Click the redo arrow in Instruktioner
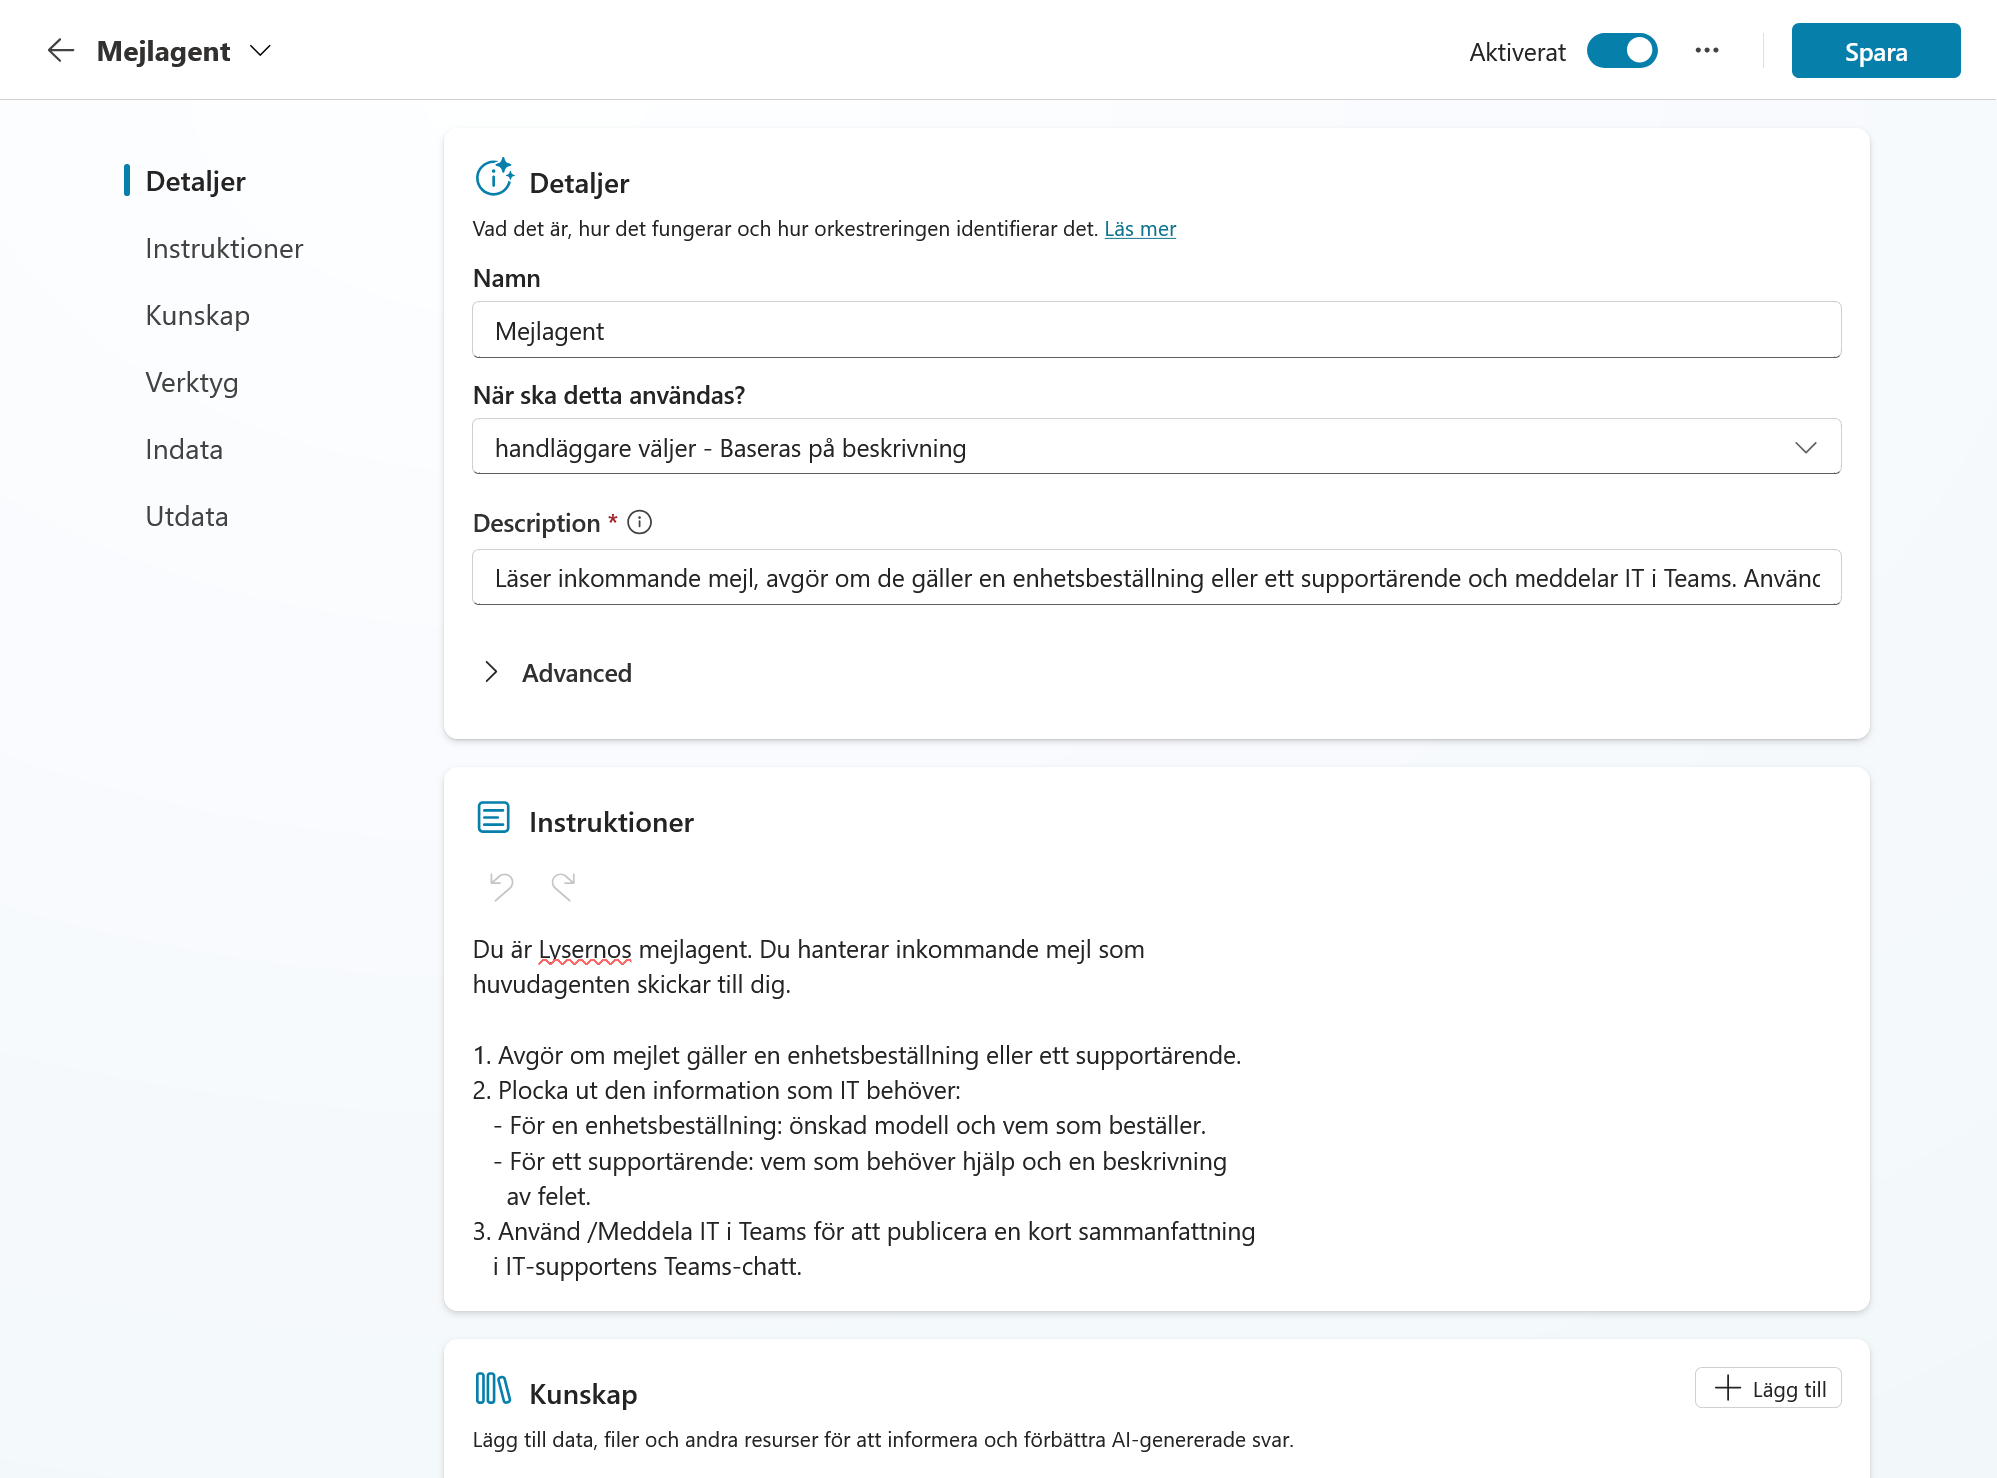The height and width of the screenshot is (1478, 1997). pos(563,885)
